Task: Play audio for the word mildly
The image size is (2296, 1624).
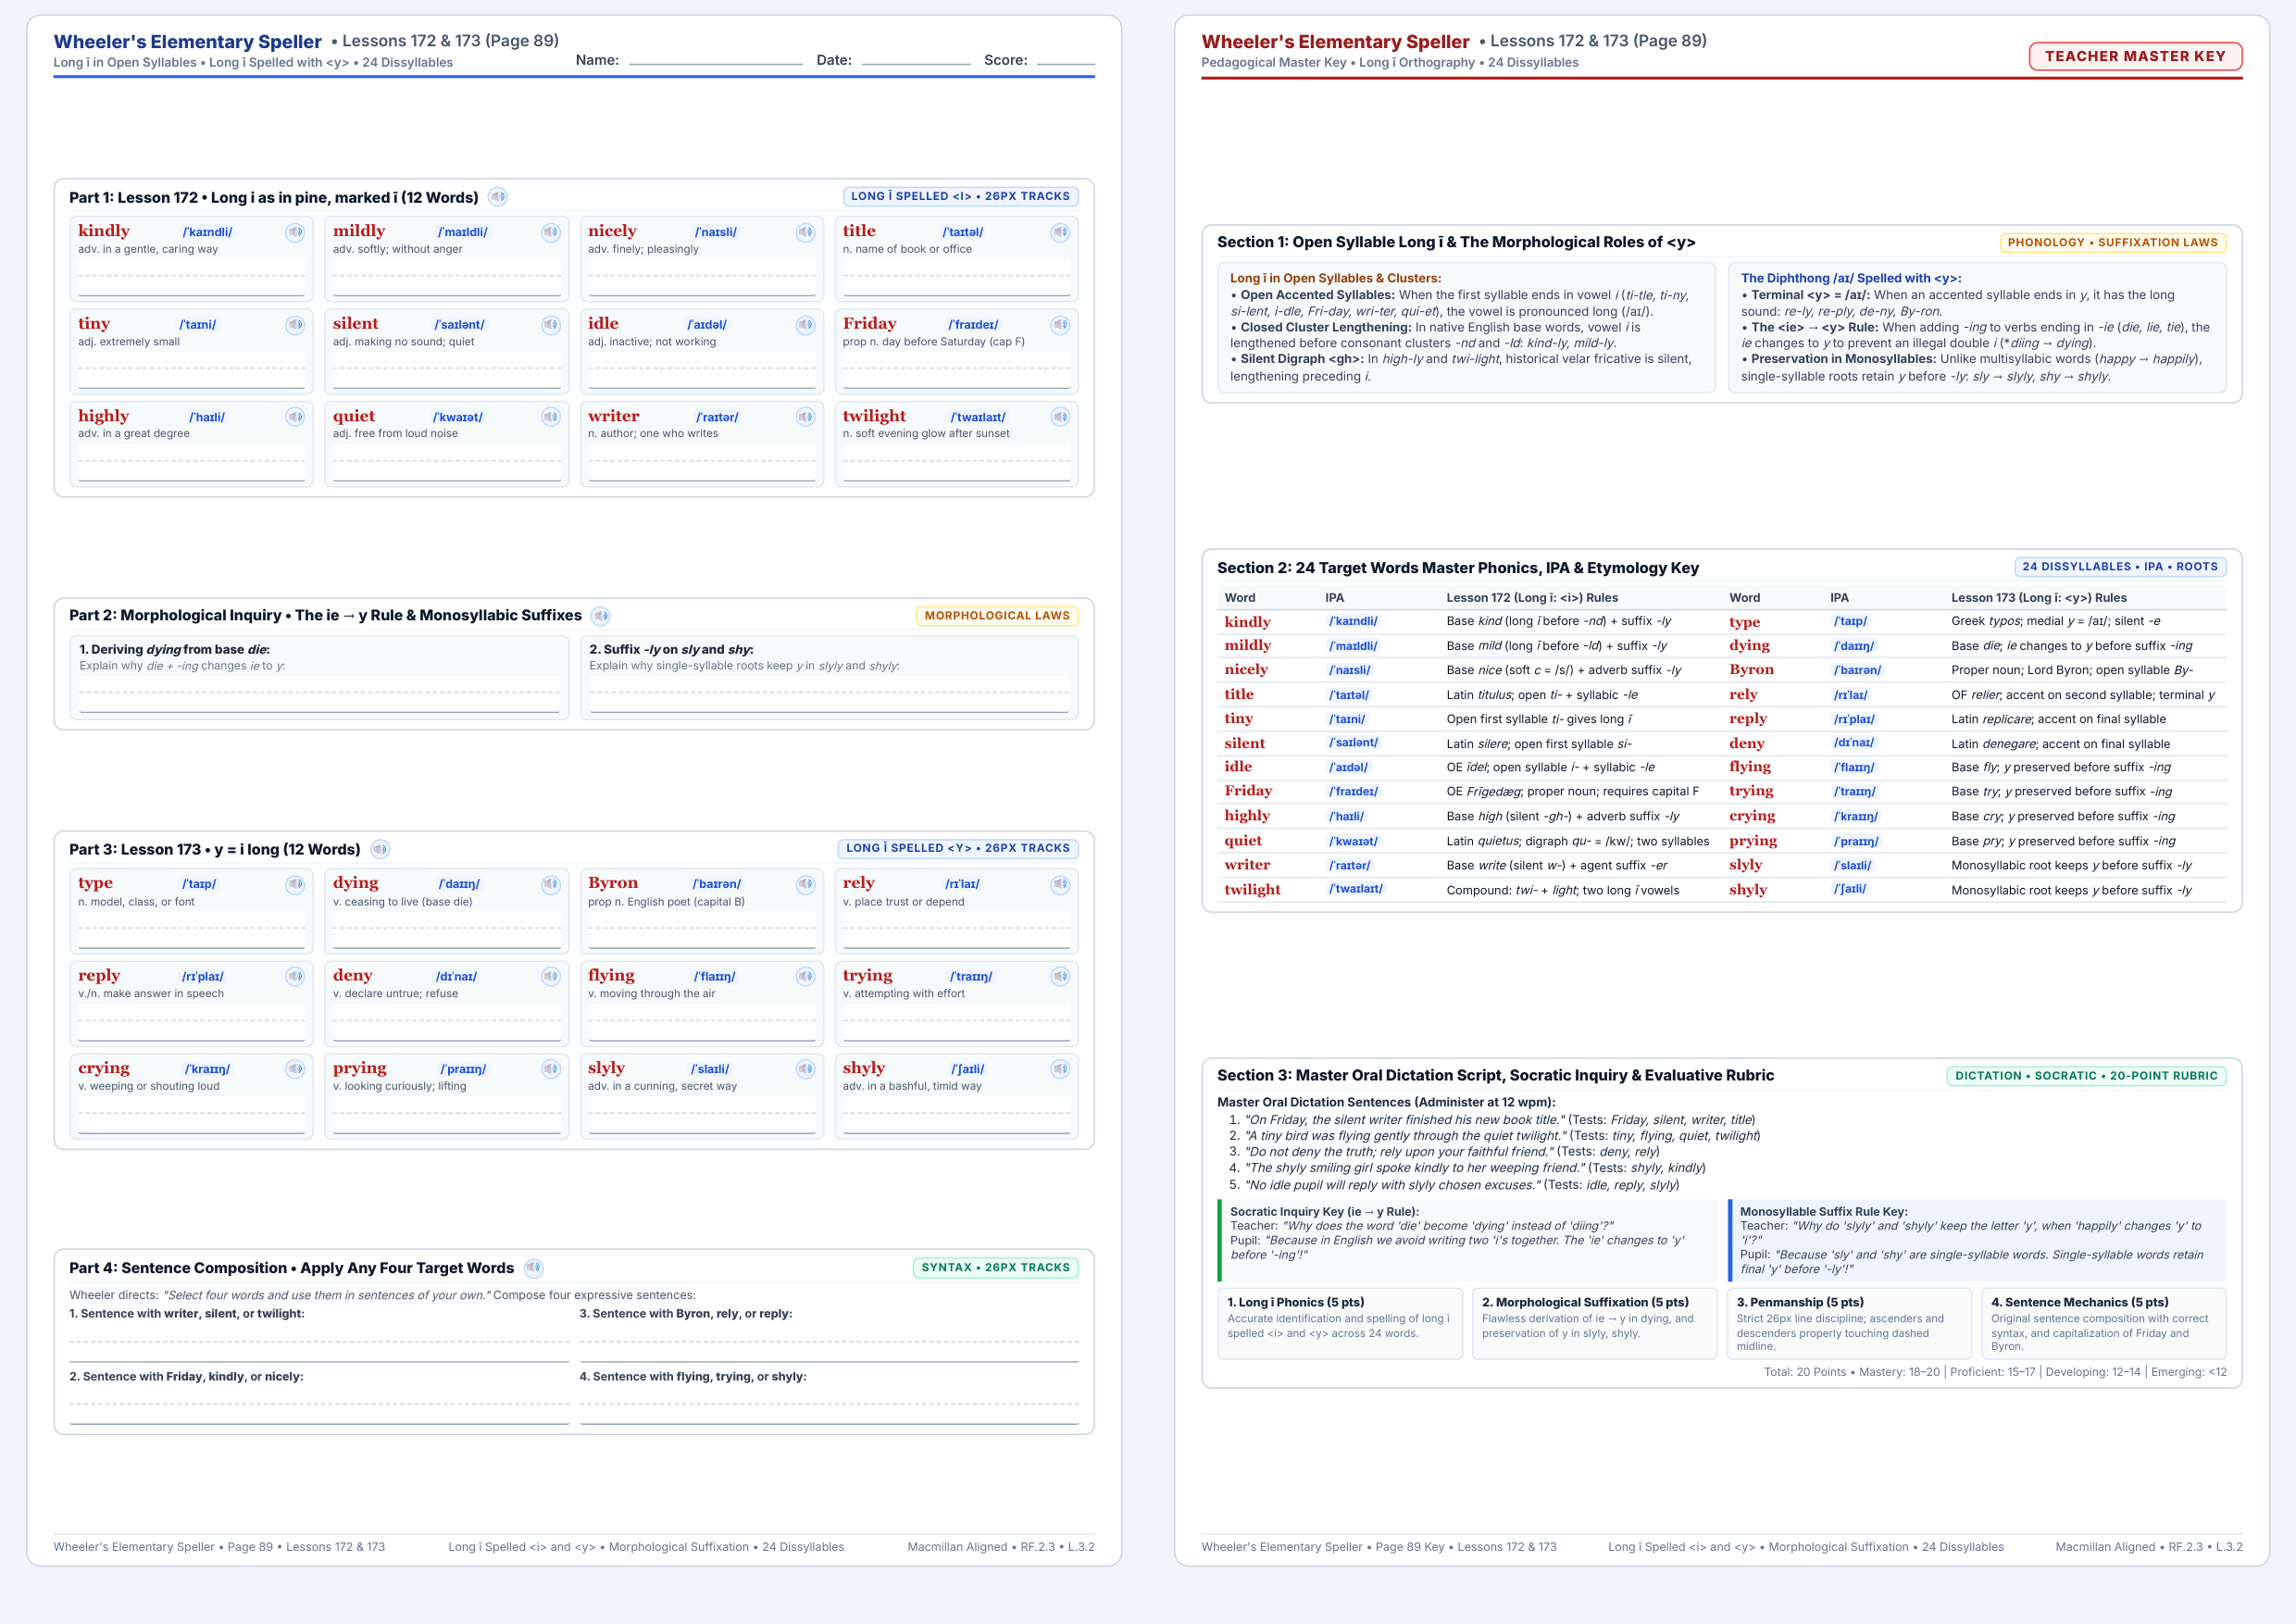Action: [x=551, y=232]
